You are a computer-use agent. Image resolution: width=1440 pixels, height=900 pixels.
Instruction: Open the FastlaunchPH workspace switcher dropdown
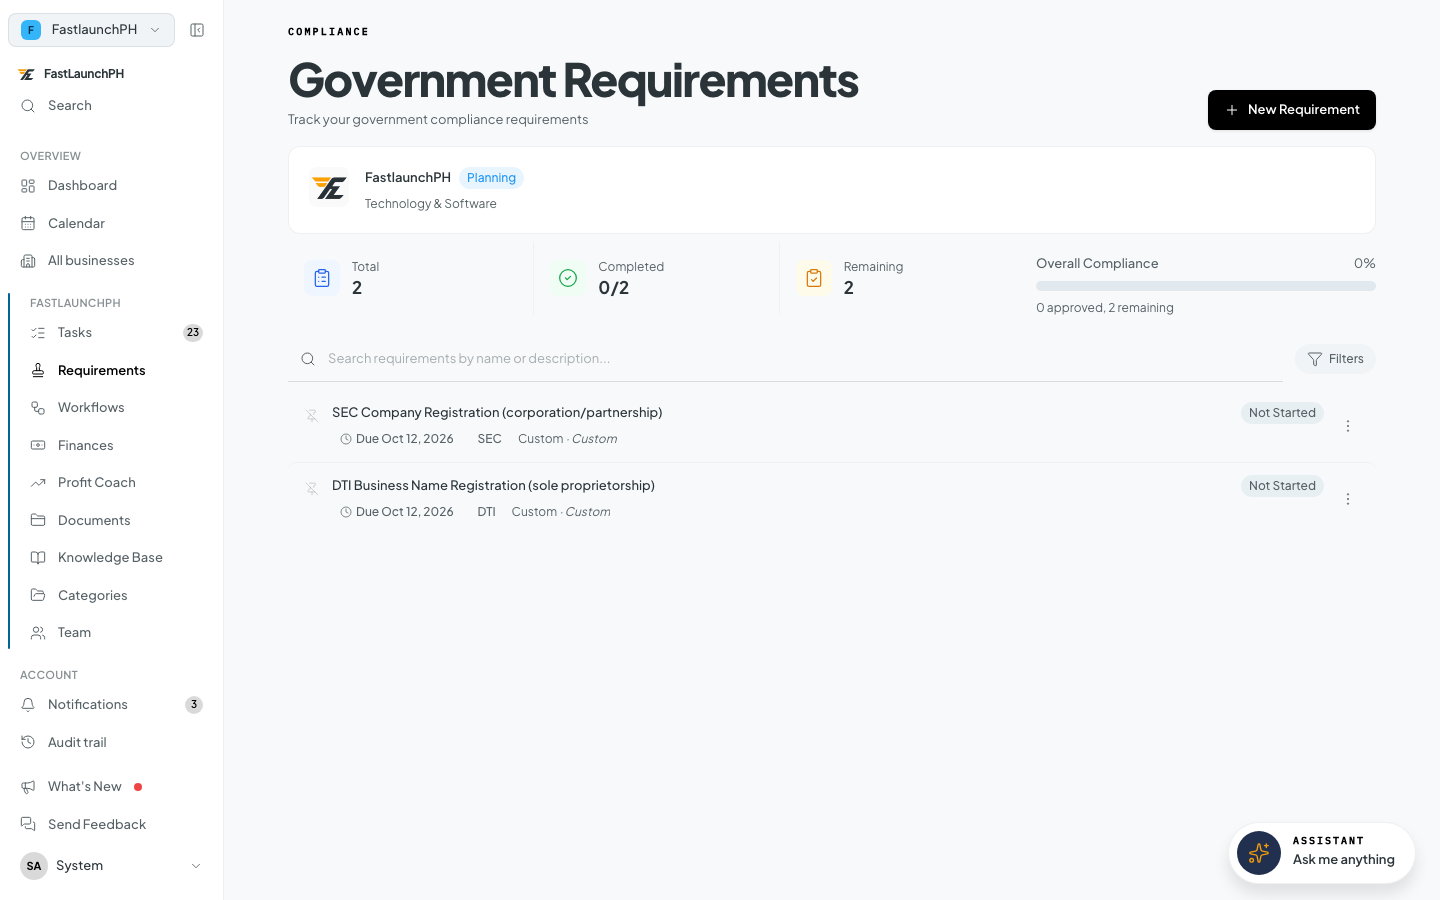(x=91, y=30)
